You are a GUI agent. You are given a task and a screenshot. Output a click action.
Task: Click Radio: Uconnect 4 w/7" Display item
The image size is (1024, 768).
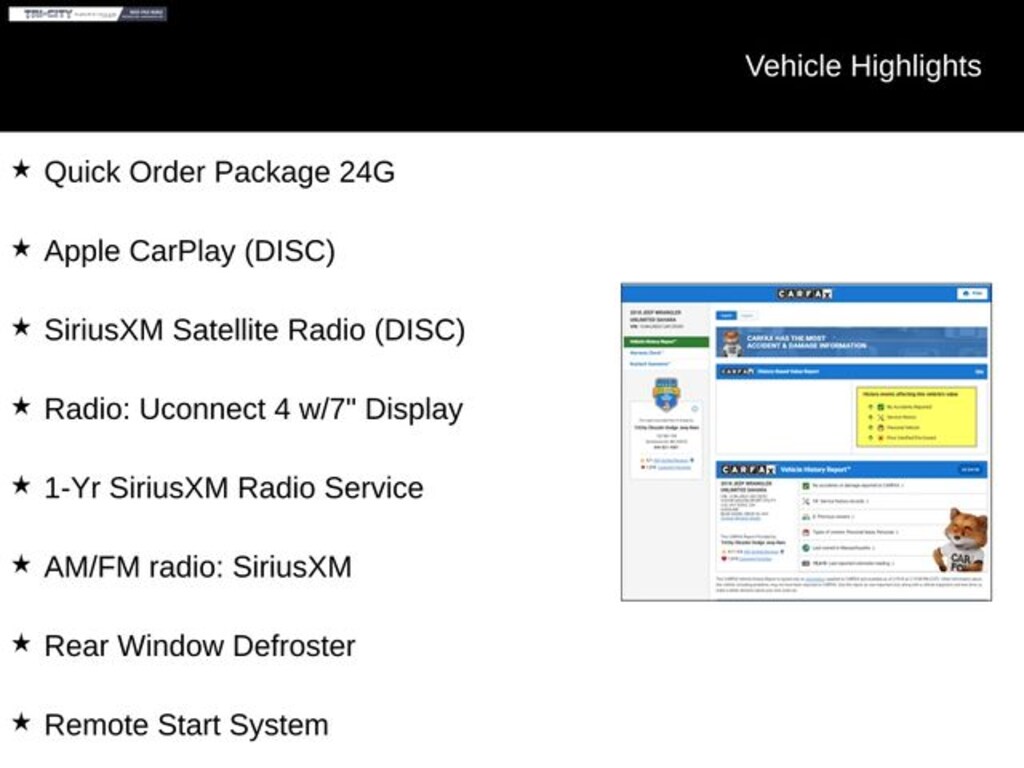coord(253,409)
